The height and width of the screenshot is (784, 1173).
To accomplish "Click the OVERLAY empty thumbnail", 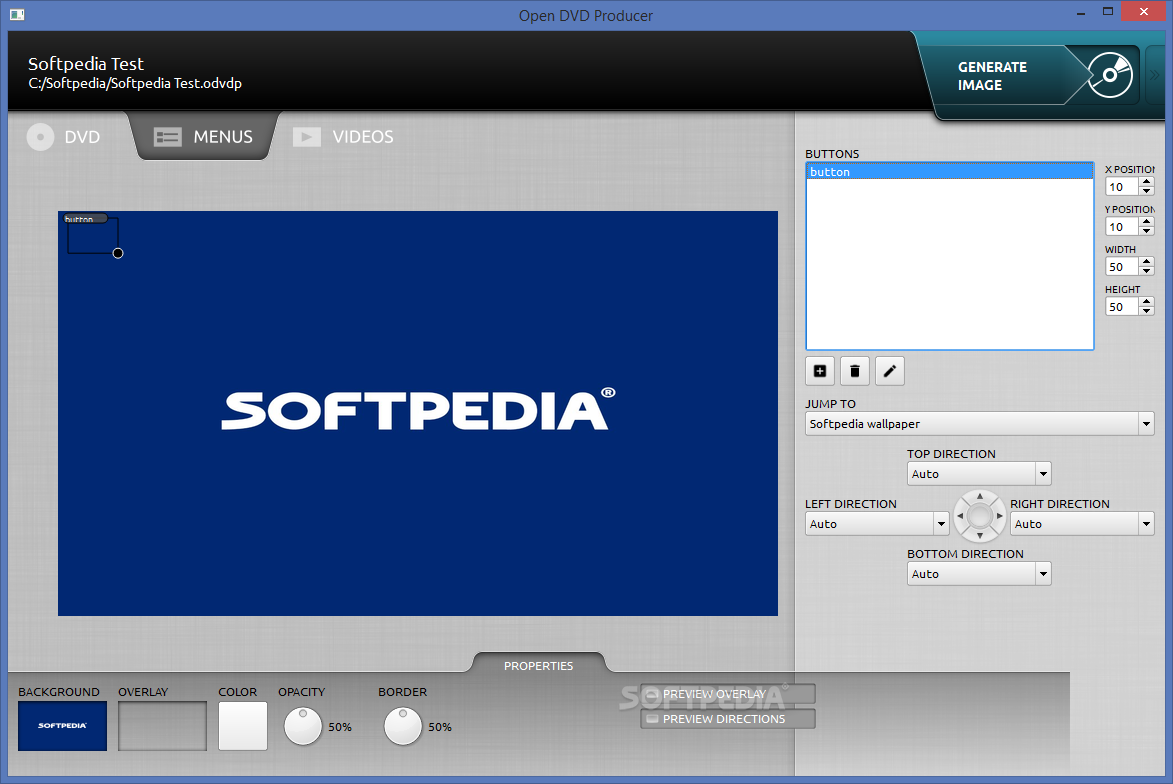I will 162,726.
